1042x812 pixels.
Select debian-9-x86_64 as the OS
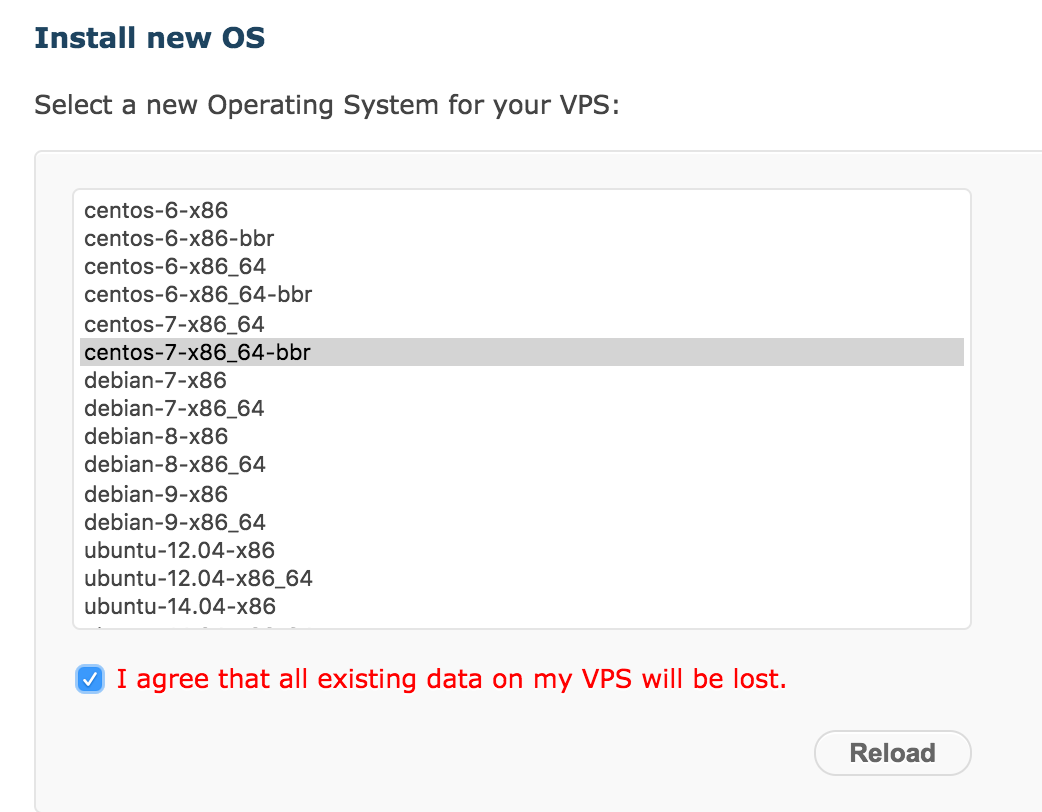coord(175,522)
